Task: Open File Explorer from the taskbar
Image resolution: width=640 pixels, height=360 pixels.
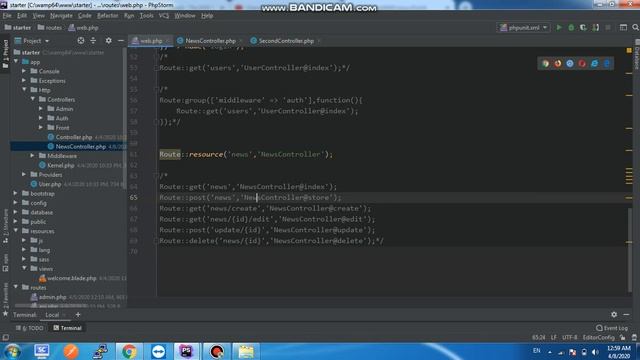Action: [246, 351]
